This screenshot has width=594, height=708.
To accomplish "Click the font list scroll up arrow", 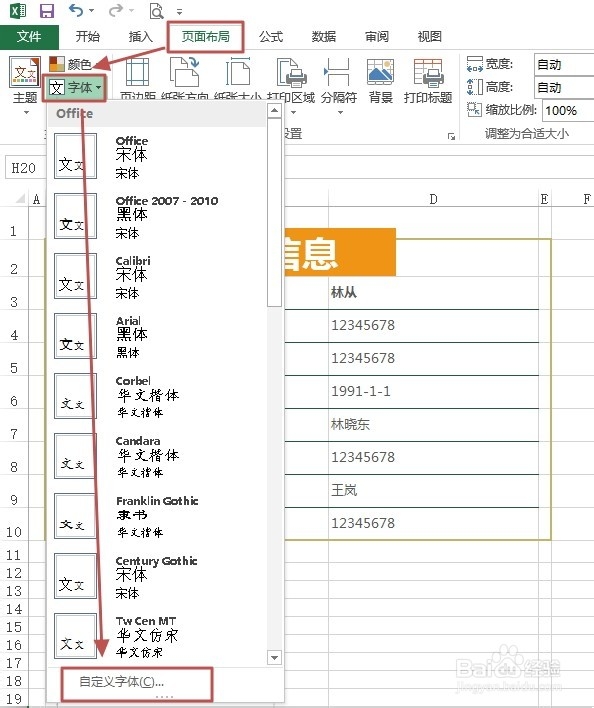I will click(274, 111).
